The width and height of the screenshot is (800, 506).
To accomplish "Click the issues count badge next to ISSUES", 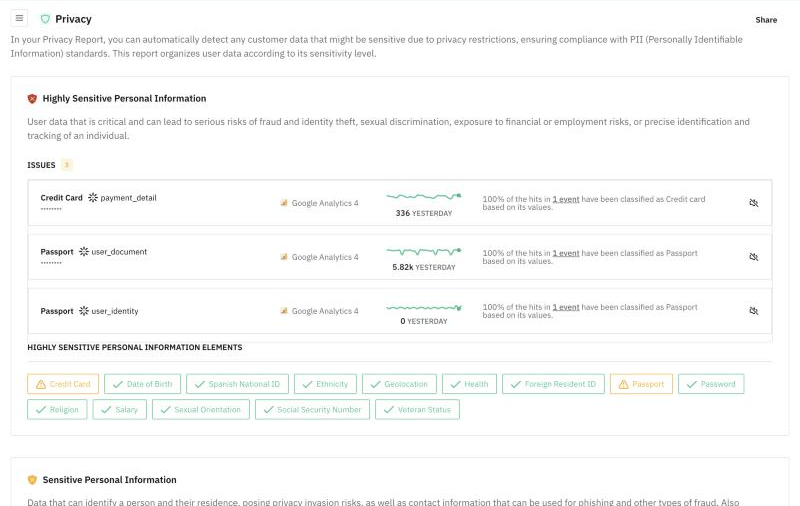I will (x=66, y=165).
